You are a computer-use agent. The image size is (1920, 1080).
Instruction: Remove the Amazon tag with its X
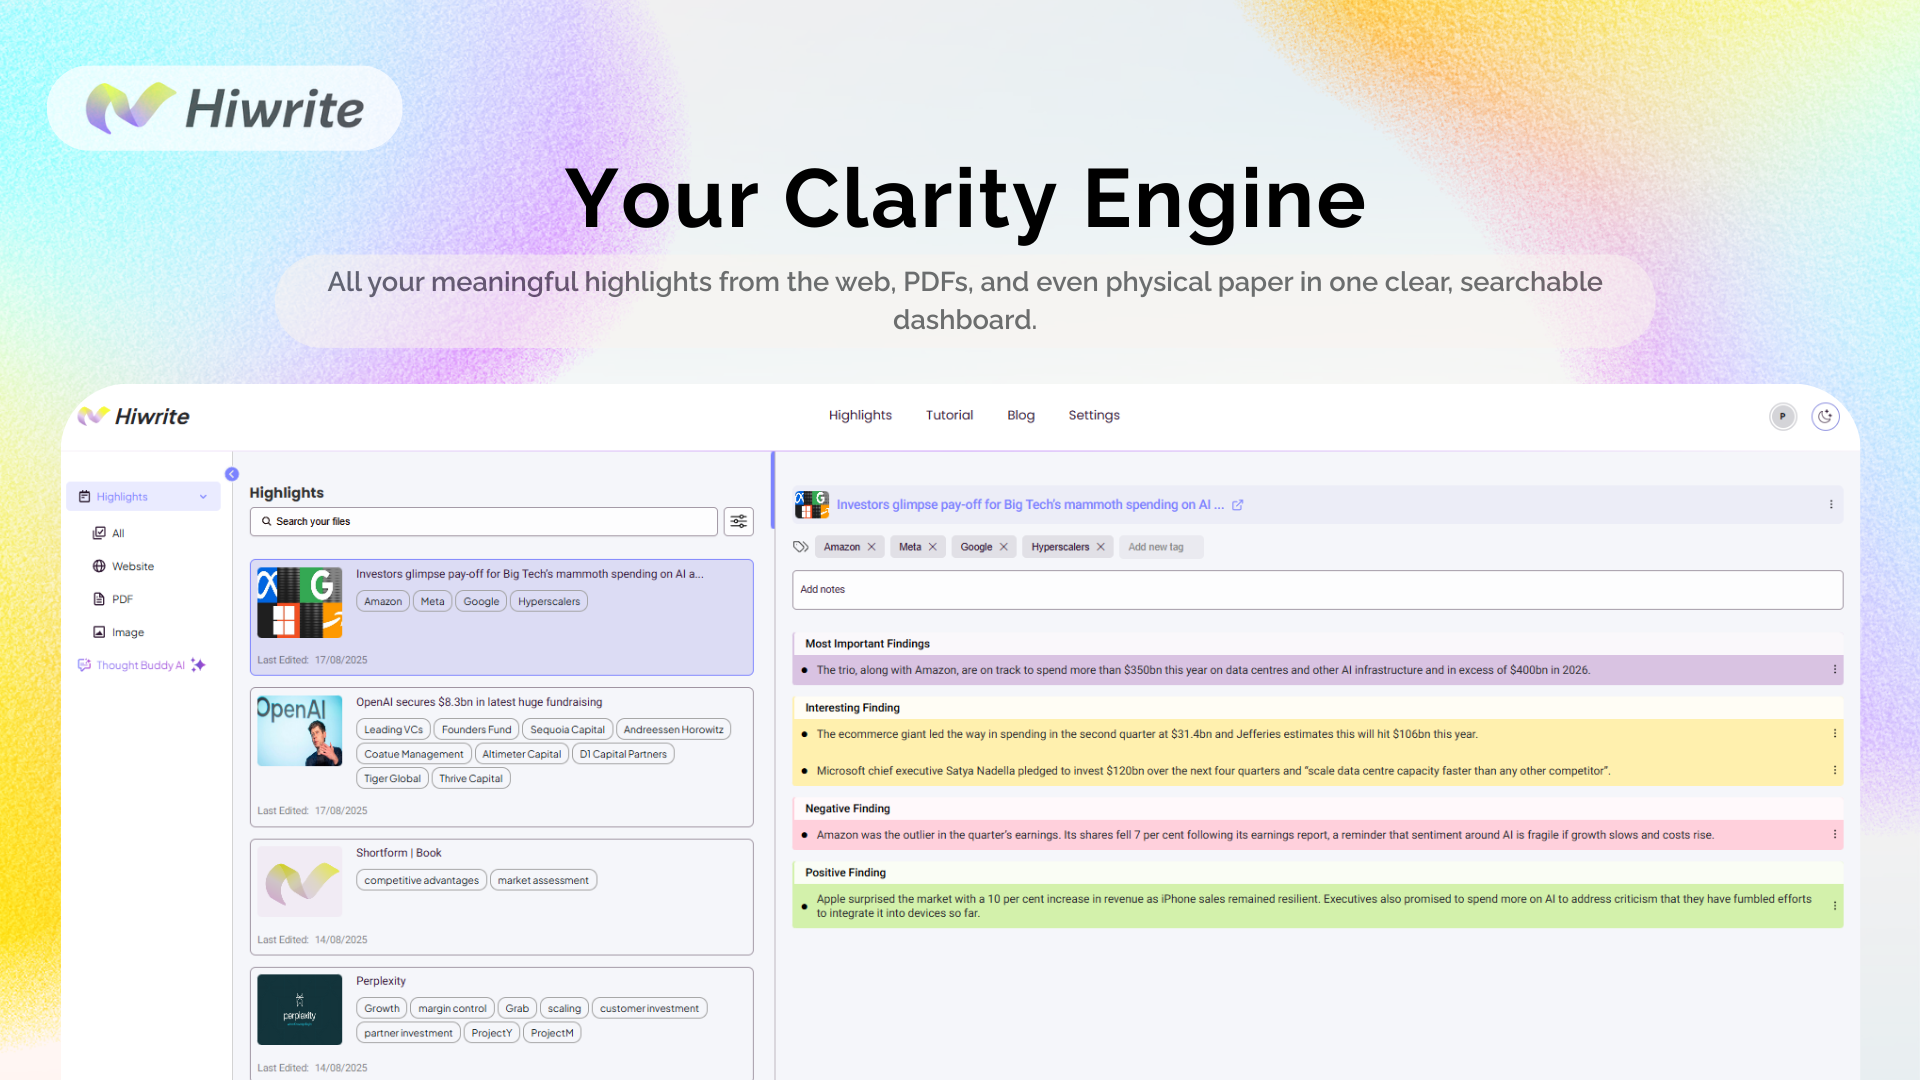tap(871, 547)
